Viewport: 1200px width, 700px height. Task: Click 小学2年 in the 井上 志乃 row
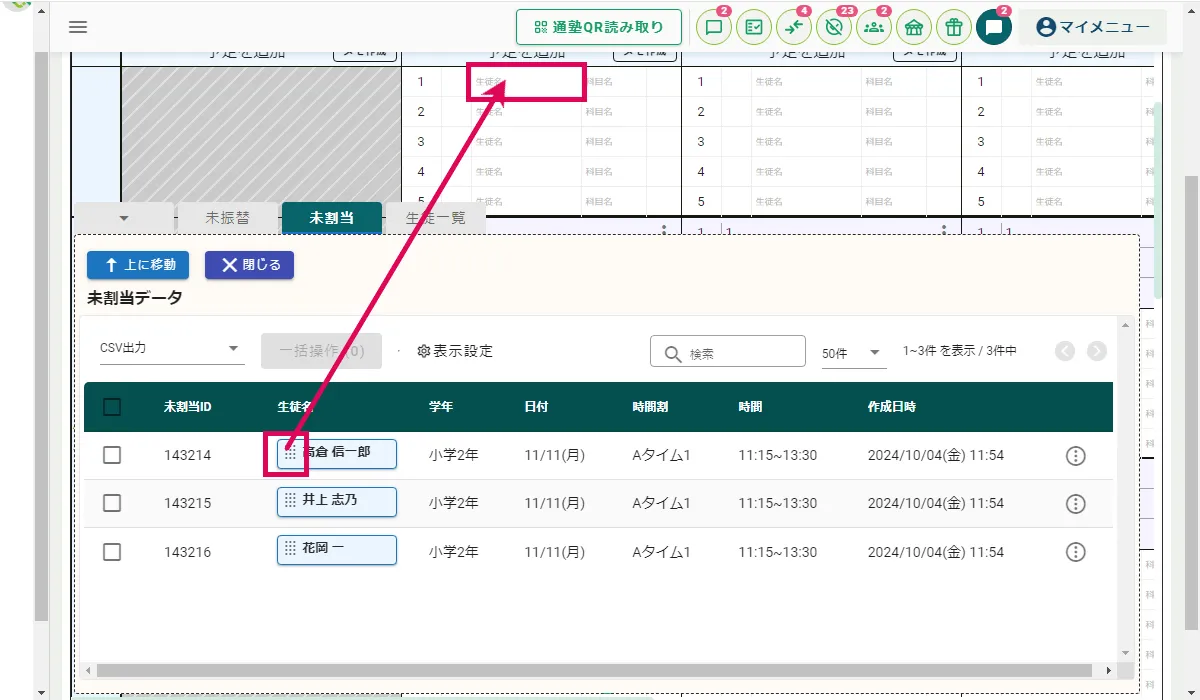click(454, 503)
